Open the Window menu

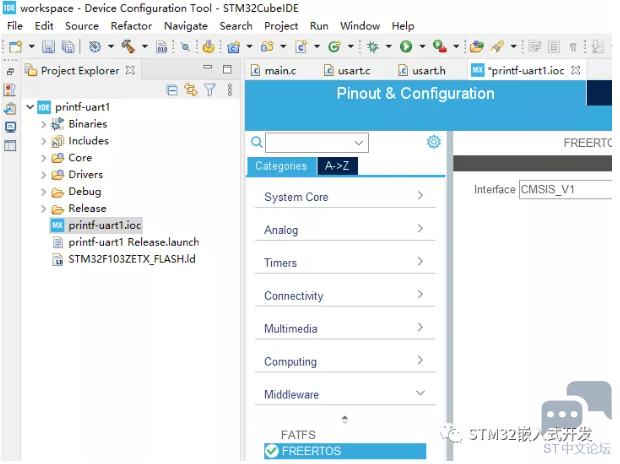[x=360, y=26]
